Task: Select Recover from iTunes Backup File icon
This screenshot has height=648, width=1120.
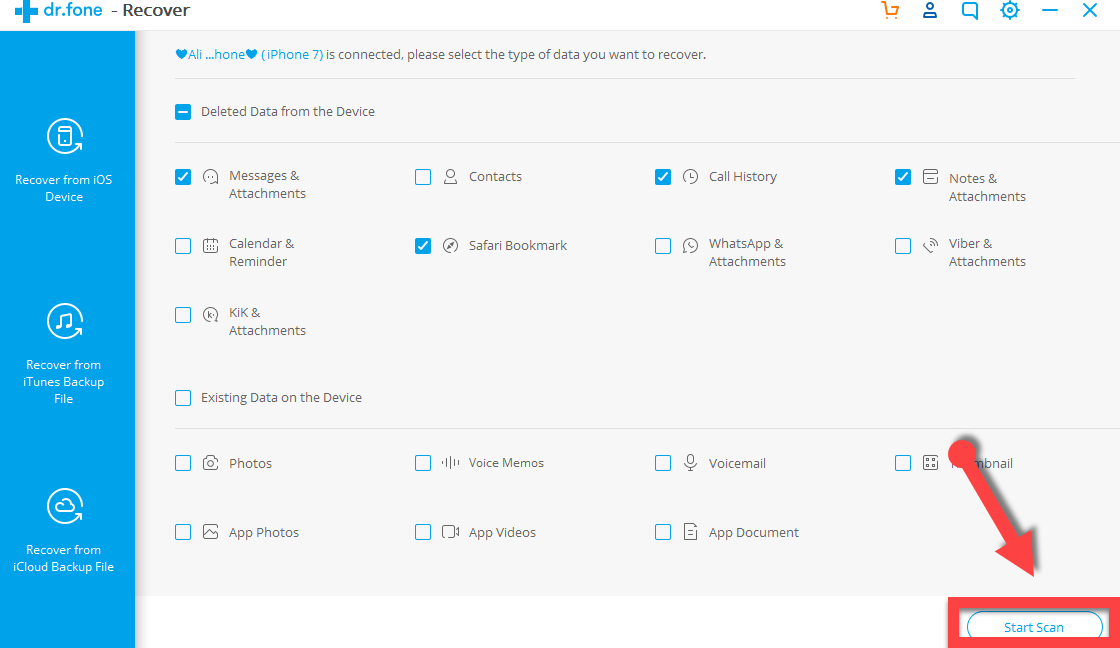Action: (65, 321)
